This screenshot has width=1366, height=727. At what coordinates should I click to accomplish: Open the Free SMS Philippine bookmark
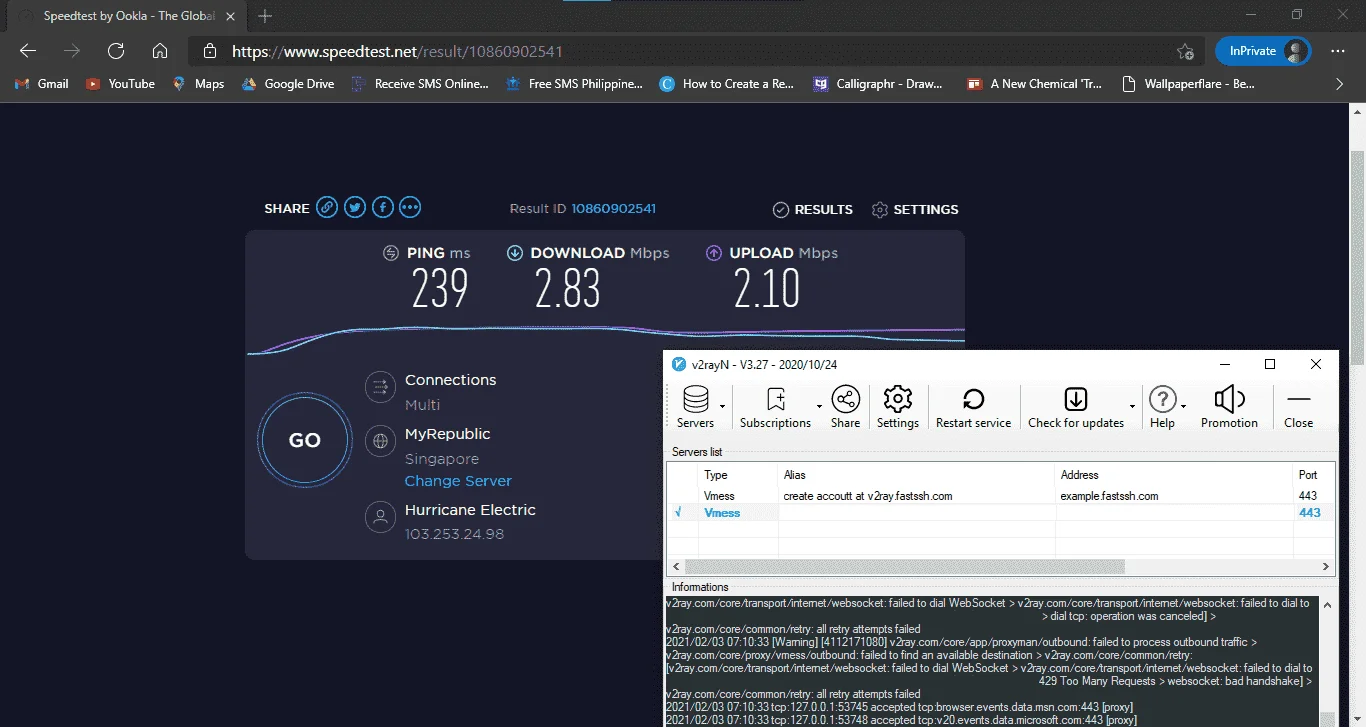click(x=574, y=84)
